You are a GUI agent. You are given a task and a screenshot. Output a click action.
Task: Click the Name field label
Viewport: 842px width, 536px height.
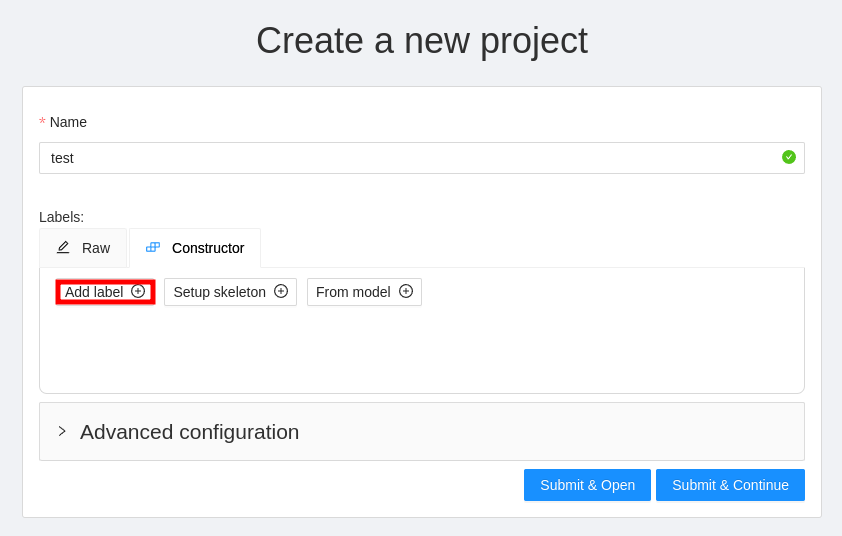[68, 122]
